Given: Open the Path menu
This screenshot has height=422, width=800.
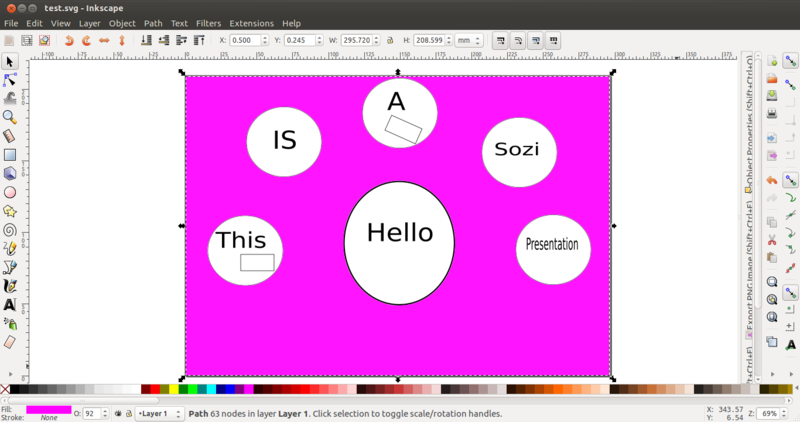Looking at the screenshot, I should (x=153, y=23).
